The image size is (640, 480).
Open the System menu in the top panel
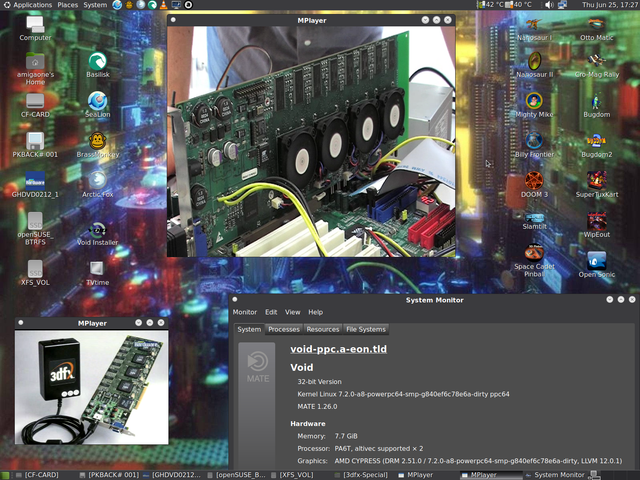pos(95,5)
